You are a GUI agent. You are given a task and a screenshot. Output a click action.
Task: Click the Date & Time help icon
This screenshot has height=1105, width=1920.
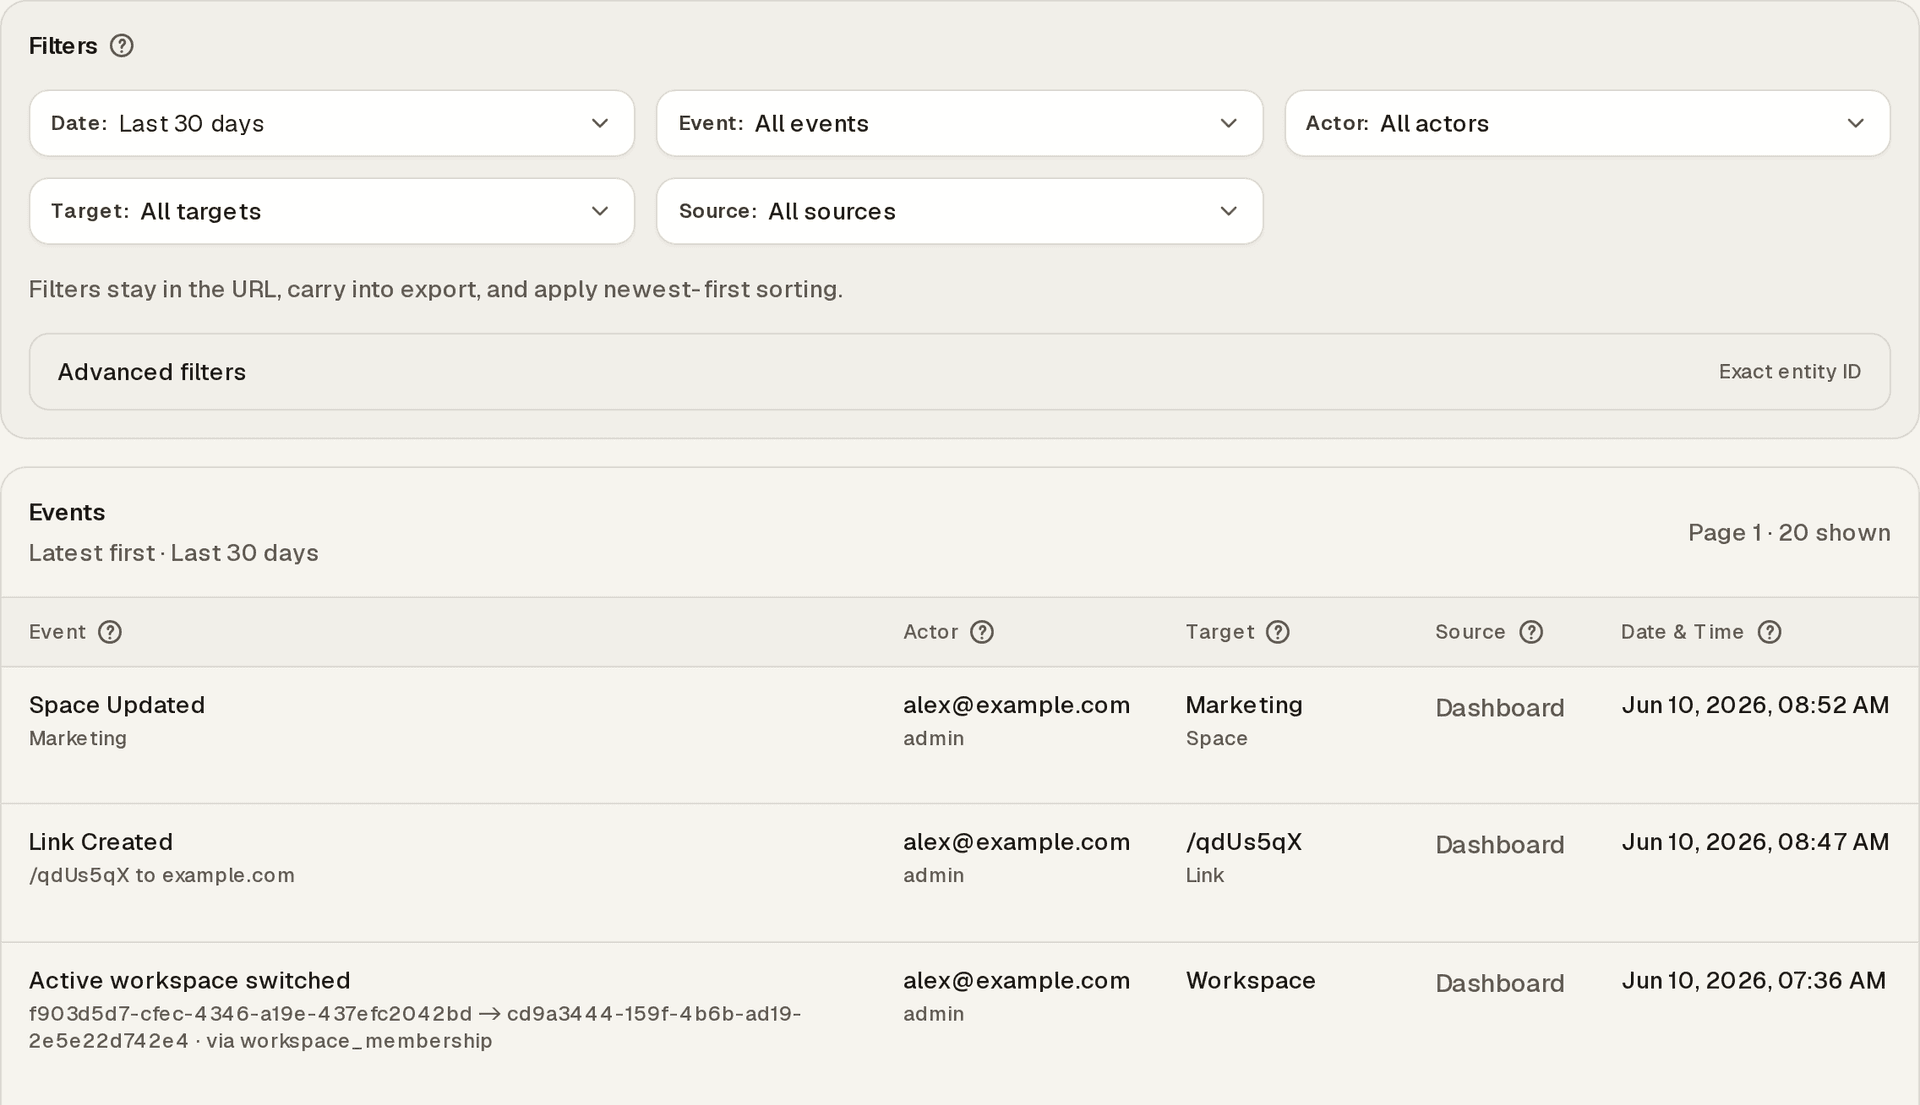click(1769, 632)
